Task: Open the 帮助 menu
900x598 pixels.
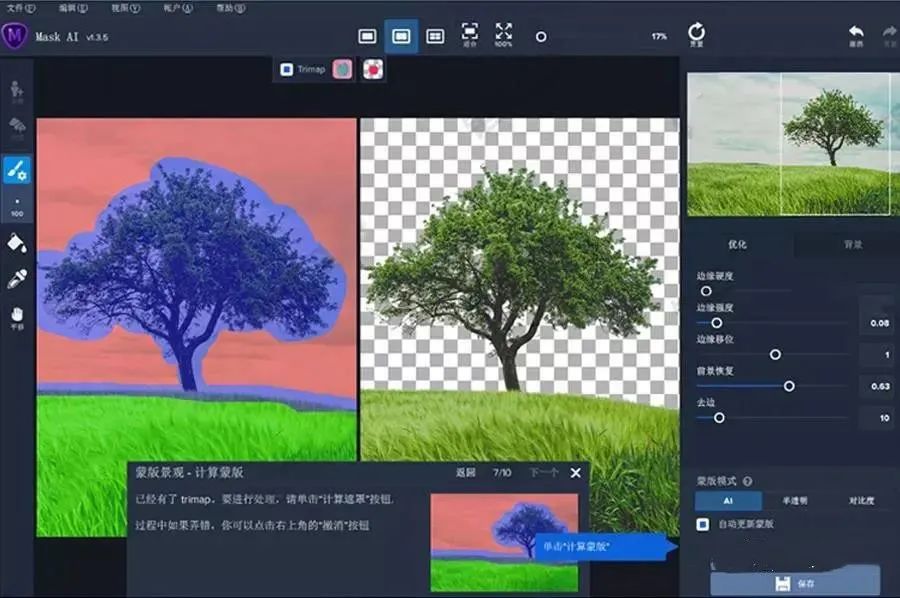Action: 228,9
